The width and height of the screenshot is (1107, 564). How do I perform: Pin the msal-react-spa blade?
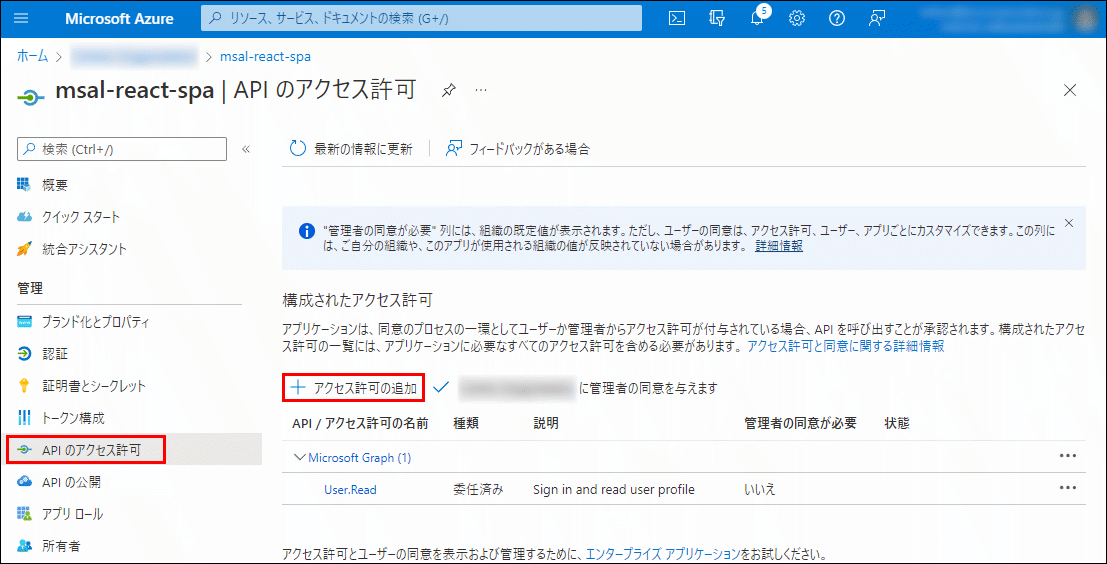pyautogui.click(x=448, y=90)
